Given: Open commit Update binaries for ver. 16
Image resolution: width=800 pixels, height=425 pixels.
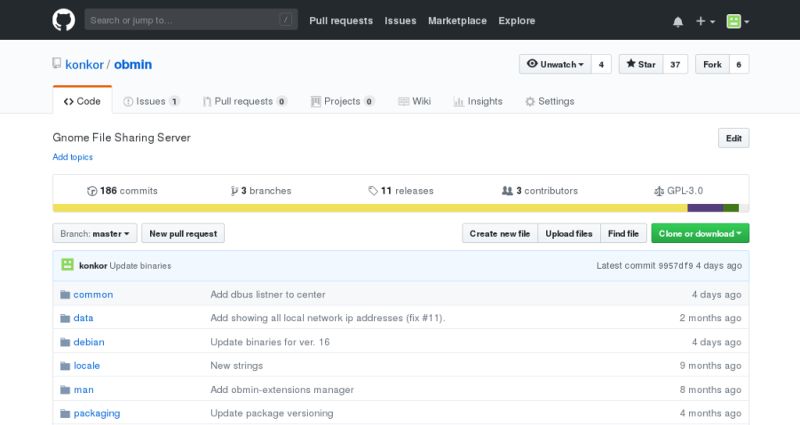Looking at the screenshot, I should (270, 342).
